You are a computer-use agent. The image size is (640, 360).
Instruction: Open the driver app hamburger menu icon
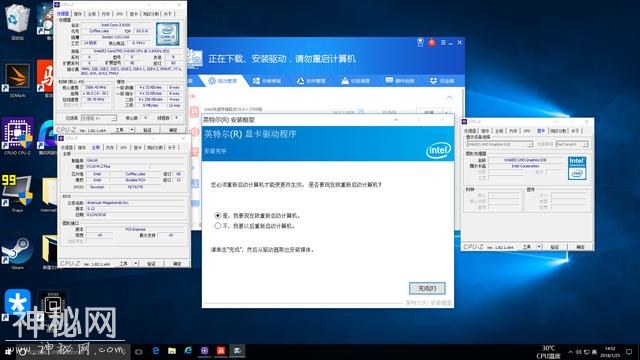point(443,42)
